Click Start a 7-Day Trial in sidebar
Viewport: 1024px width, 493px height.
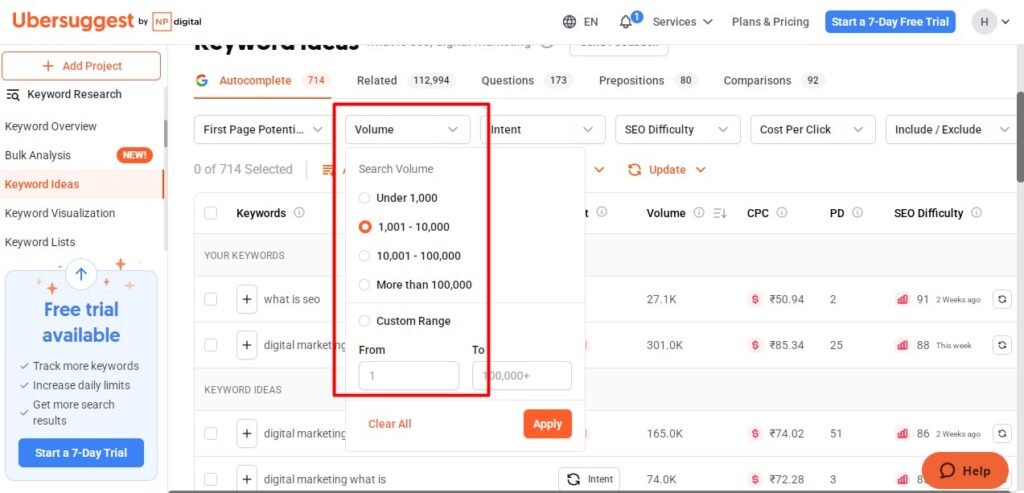(81, 453)
